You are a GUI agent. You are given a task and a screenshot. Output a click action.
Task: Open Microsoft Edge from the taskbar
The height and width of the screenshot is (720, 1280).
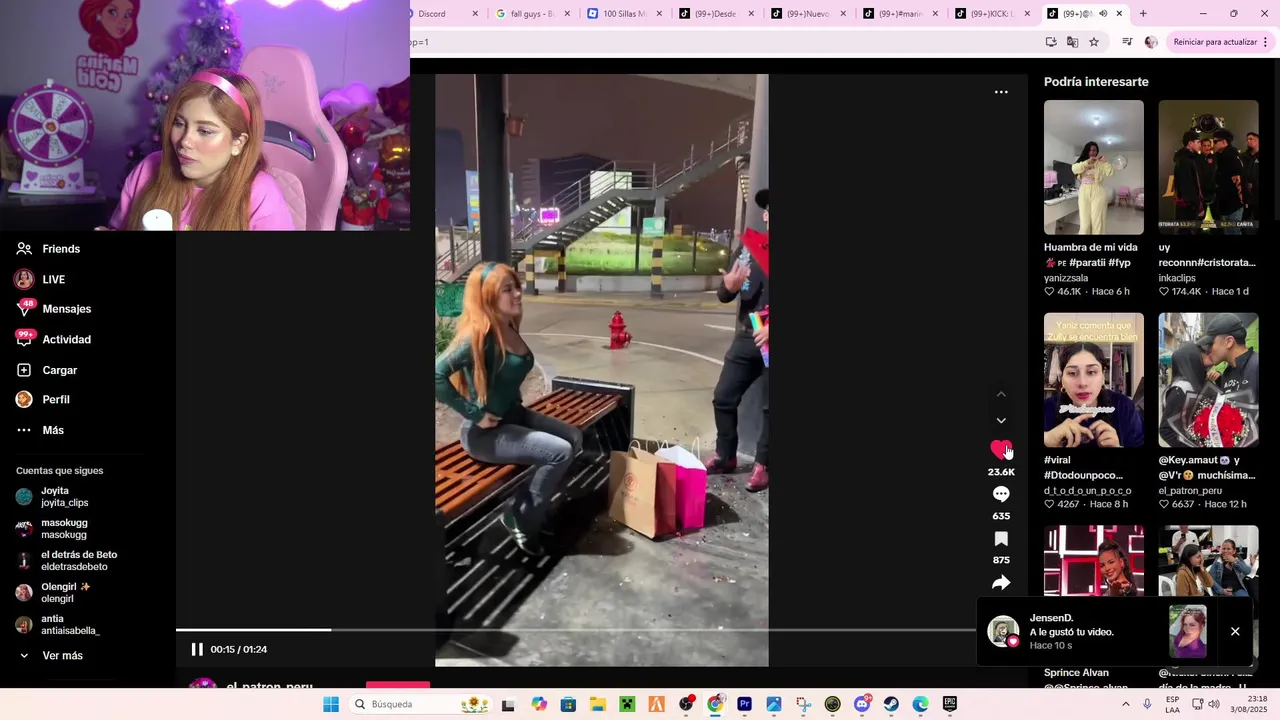point(920,704)
